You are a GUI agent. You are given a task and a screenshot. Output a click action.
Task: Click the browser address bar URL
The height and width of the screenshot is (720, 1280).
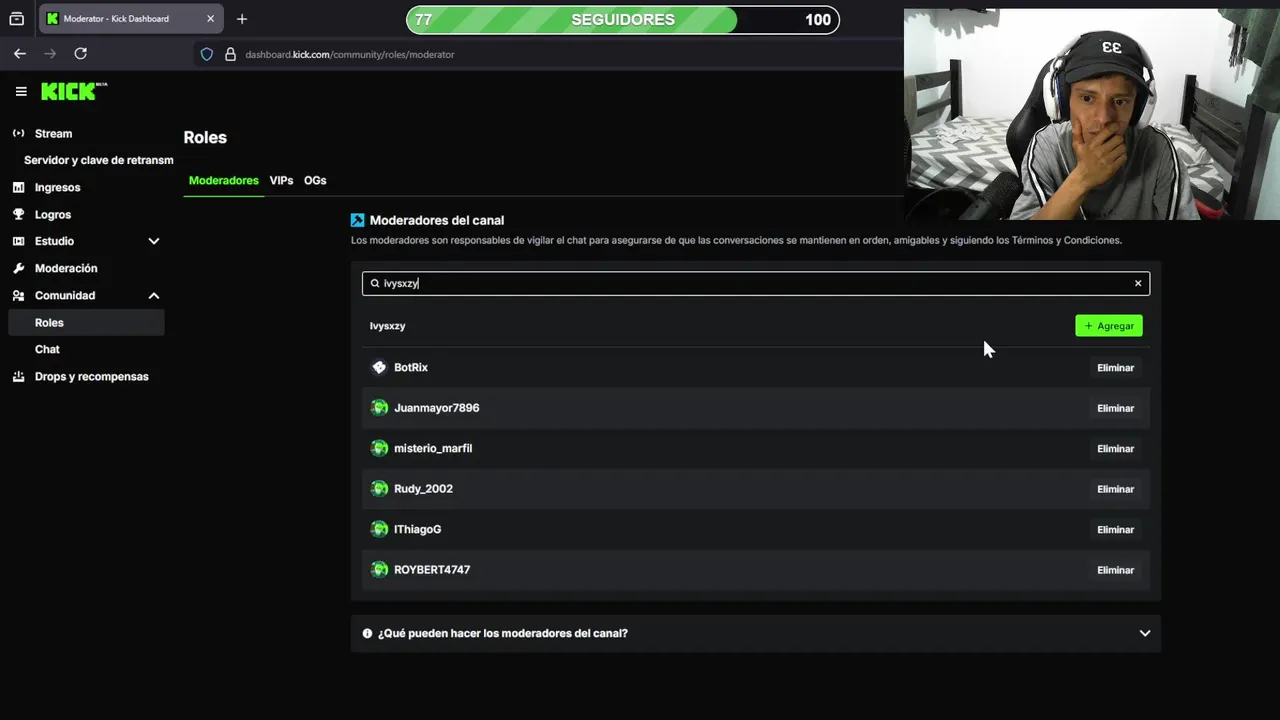pyautogui.click(x=350, y=54)
